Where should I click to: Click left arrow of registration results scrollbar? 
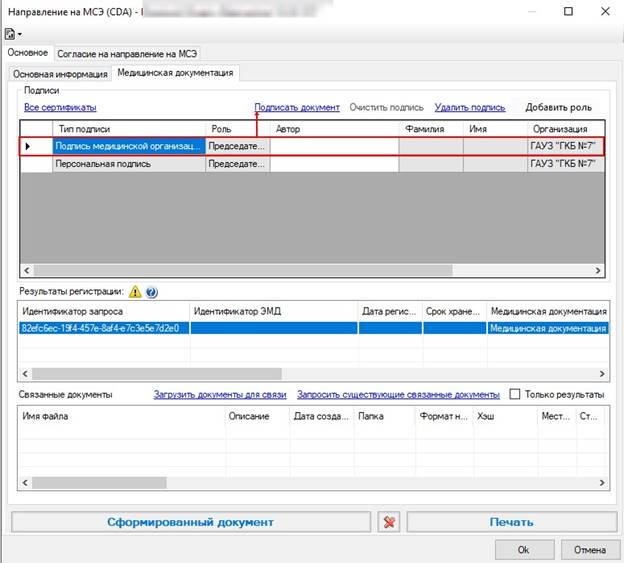click(25, 374)
